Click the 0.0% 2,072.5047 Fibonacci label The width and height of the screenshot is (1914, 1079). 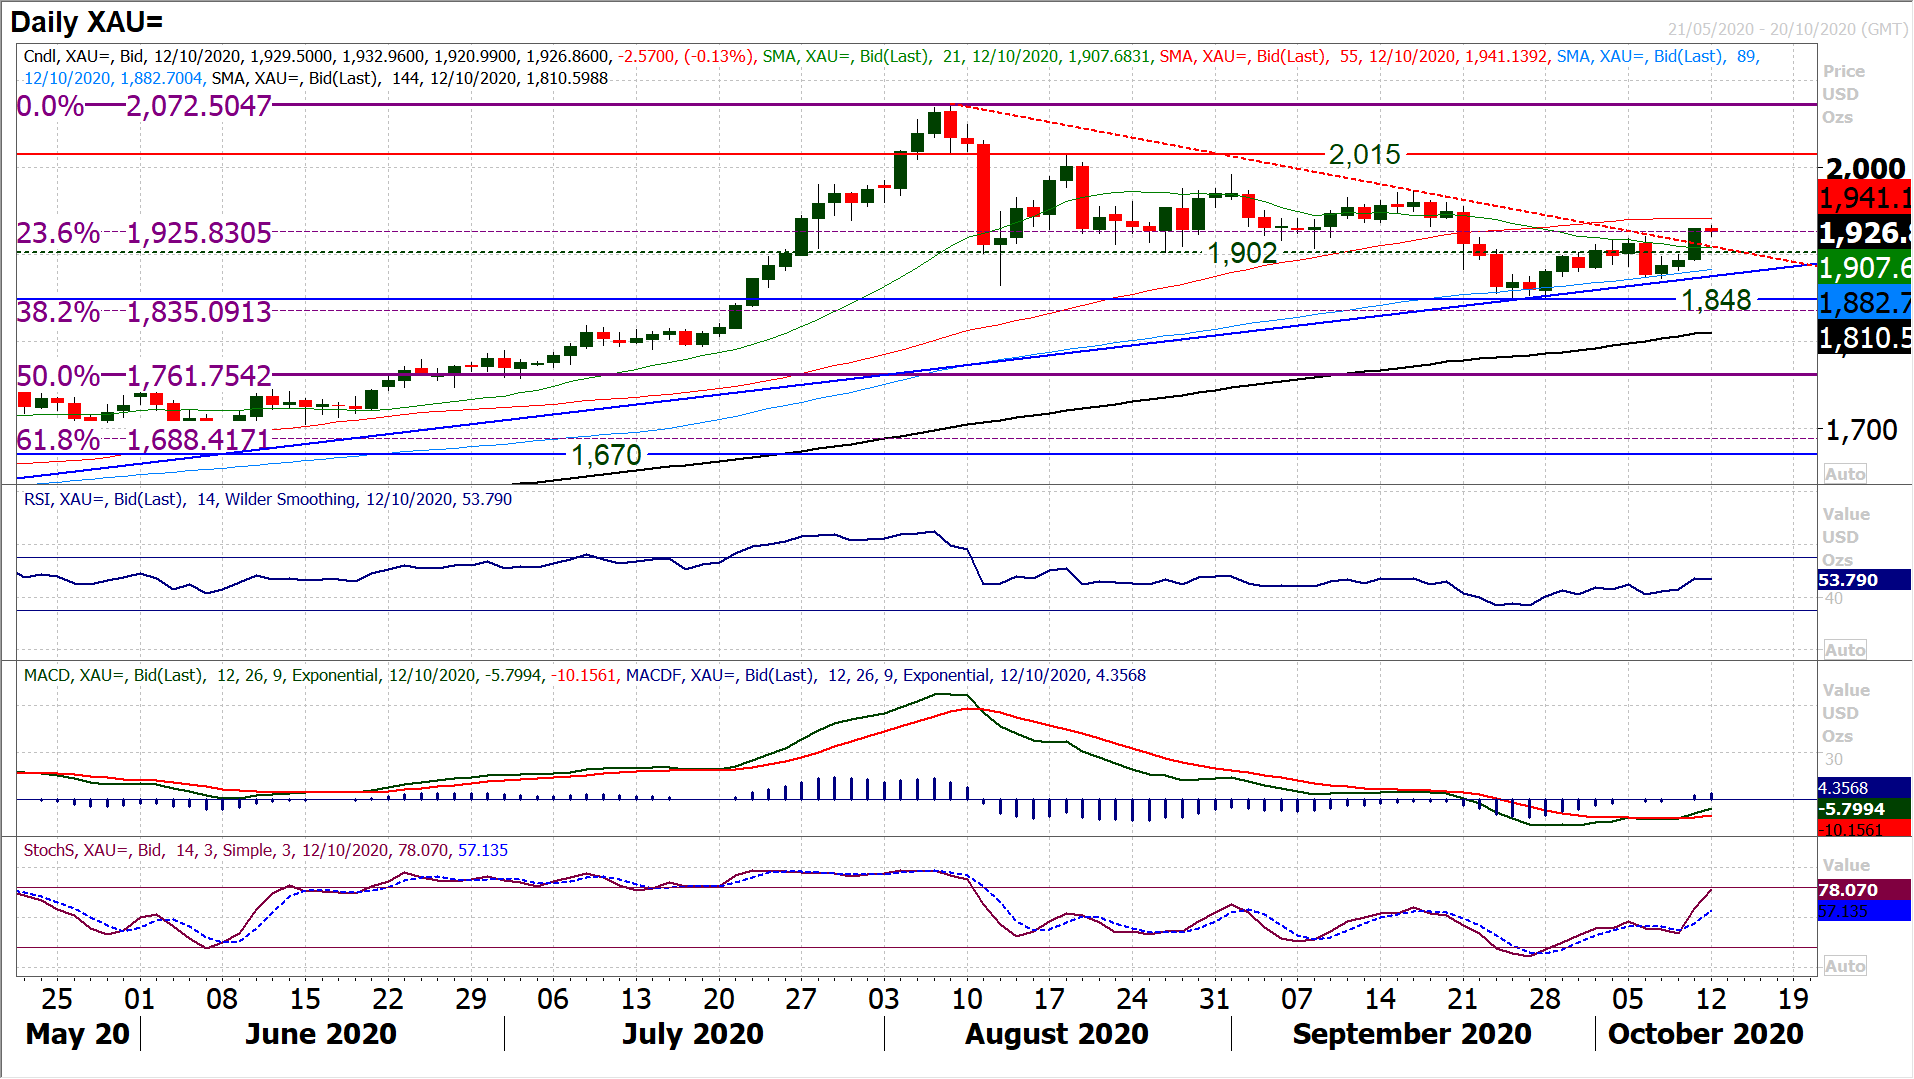[144, 106]
